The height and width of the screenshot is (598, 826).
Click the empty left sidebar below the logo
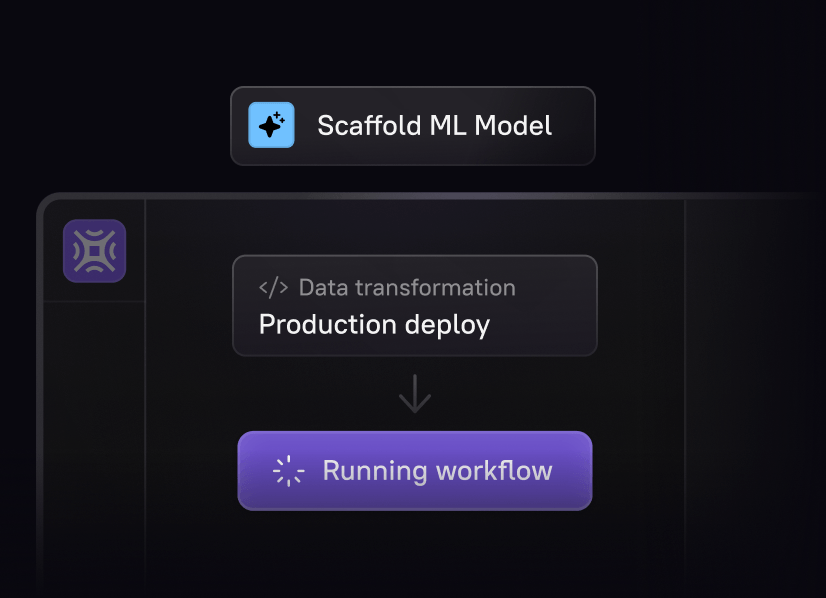pyautogui.click(x=94, y=448)
